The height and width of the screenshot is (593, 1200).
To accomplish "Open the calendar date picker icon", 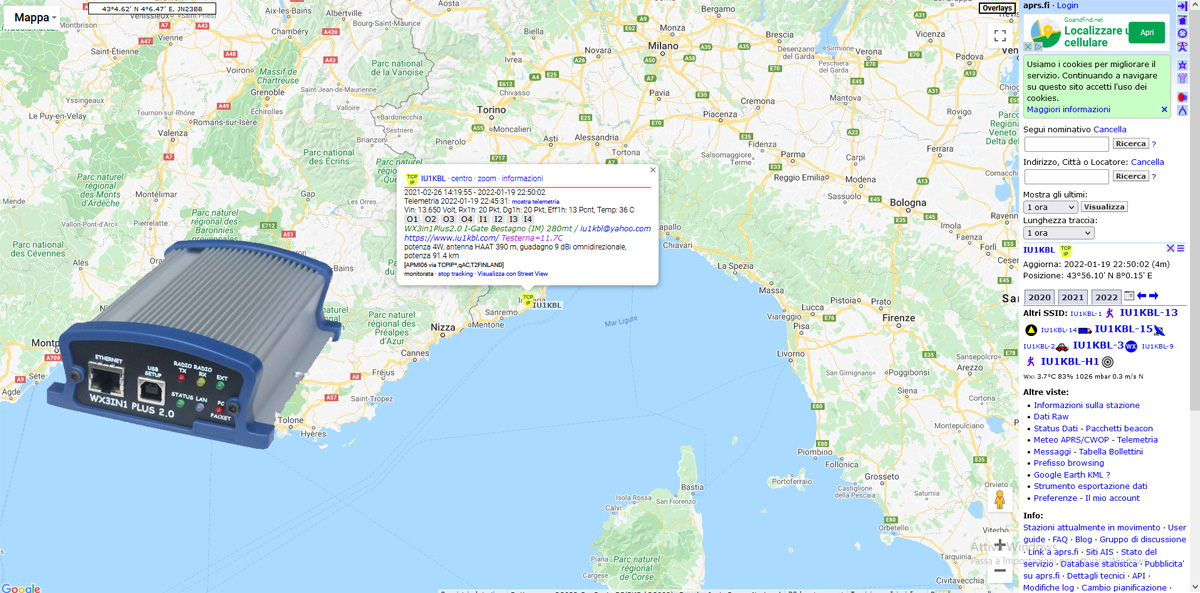I will pos(1129,297).
